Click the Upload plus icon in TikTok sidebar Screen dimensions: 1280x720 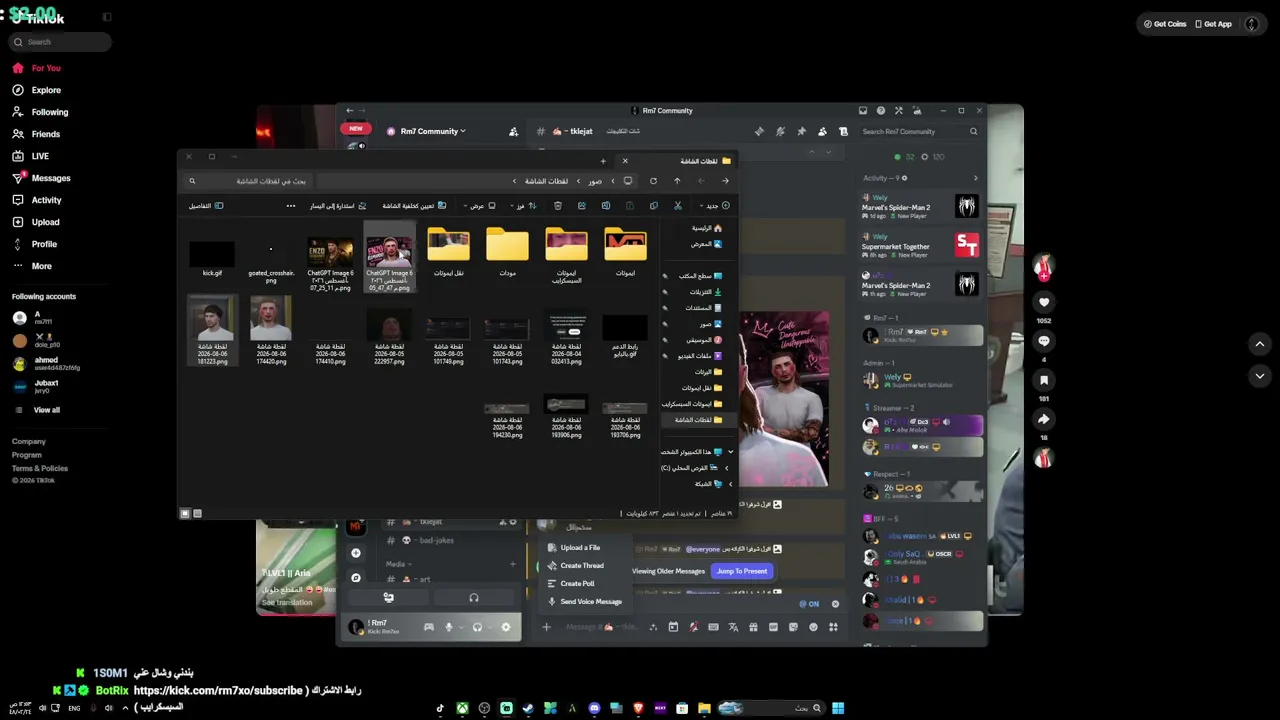tap(18, 222)
